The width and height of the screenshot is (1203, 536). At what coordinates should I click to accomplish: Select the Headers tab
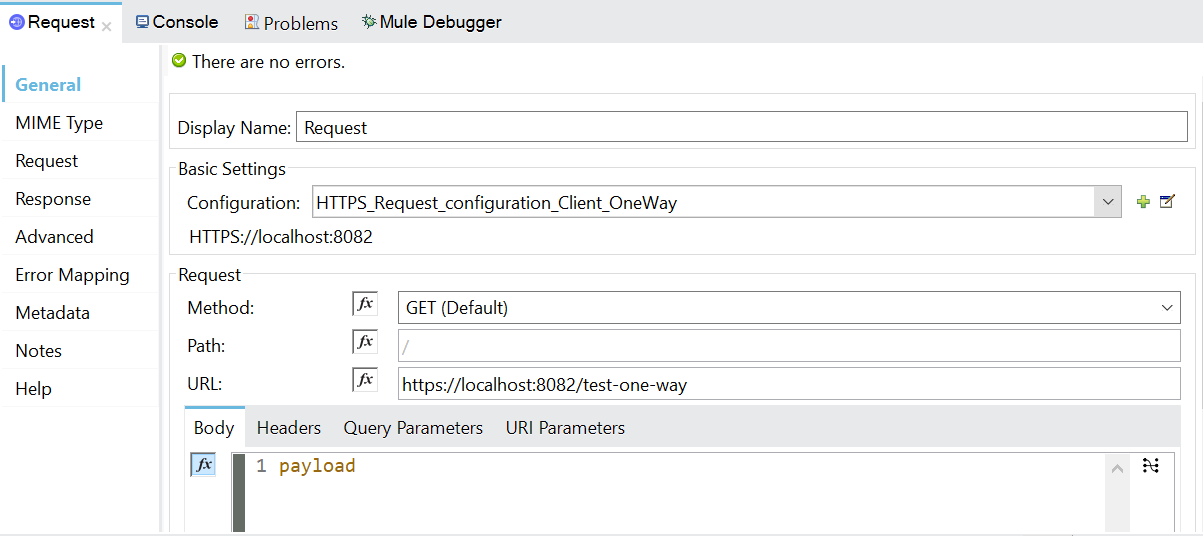pyautogui.click(x=289, y=428)
